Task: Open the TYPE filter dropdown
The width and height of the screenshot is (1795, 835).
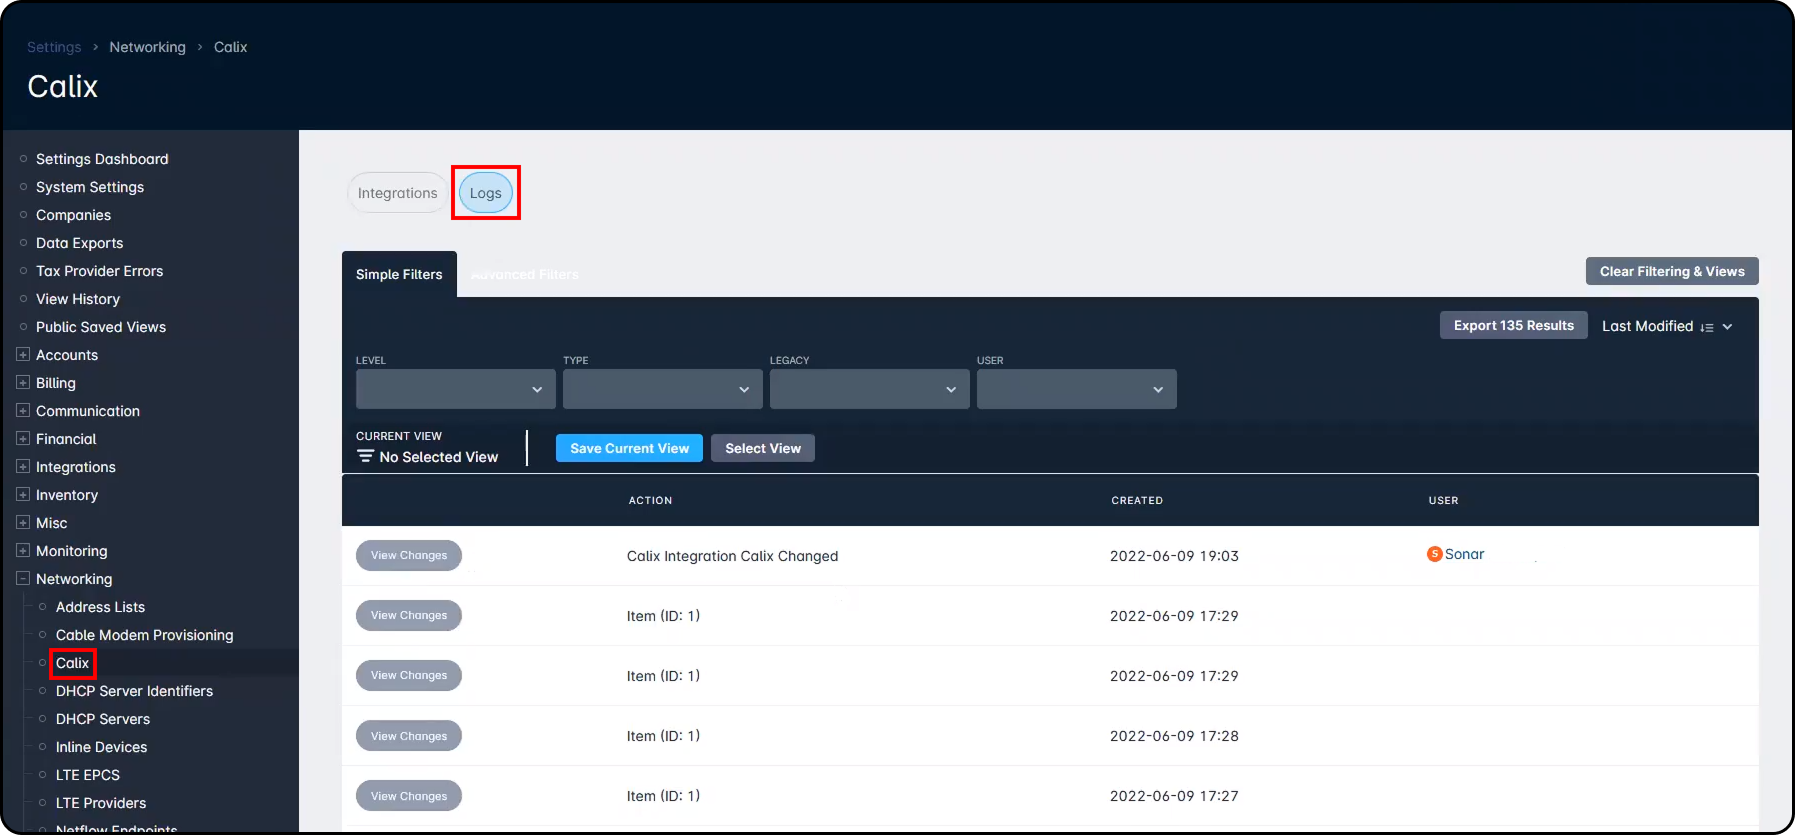Action: pos(663,389)
